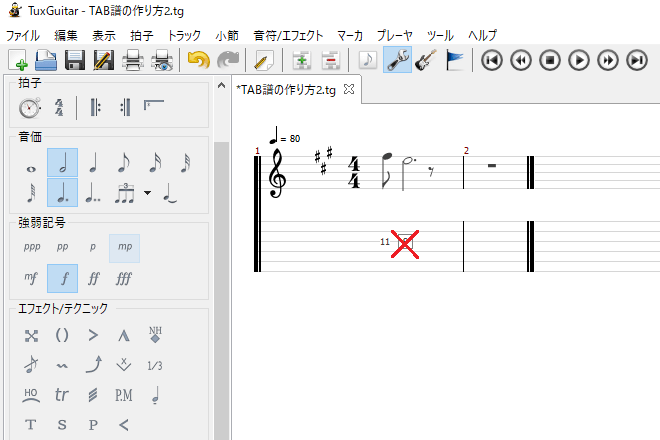This screenshot has width=660, height=440.
Task: Select half note duration
Action: [62, 162]
